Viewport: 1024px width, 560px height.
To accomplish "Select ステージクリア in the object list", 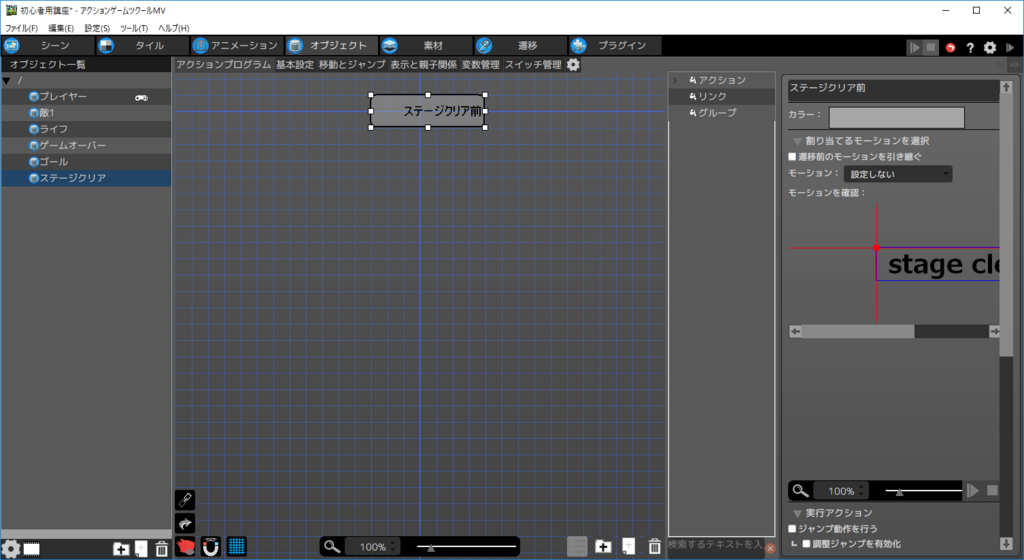I will [x=86, y=178].
